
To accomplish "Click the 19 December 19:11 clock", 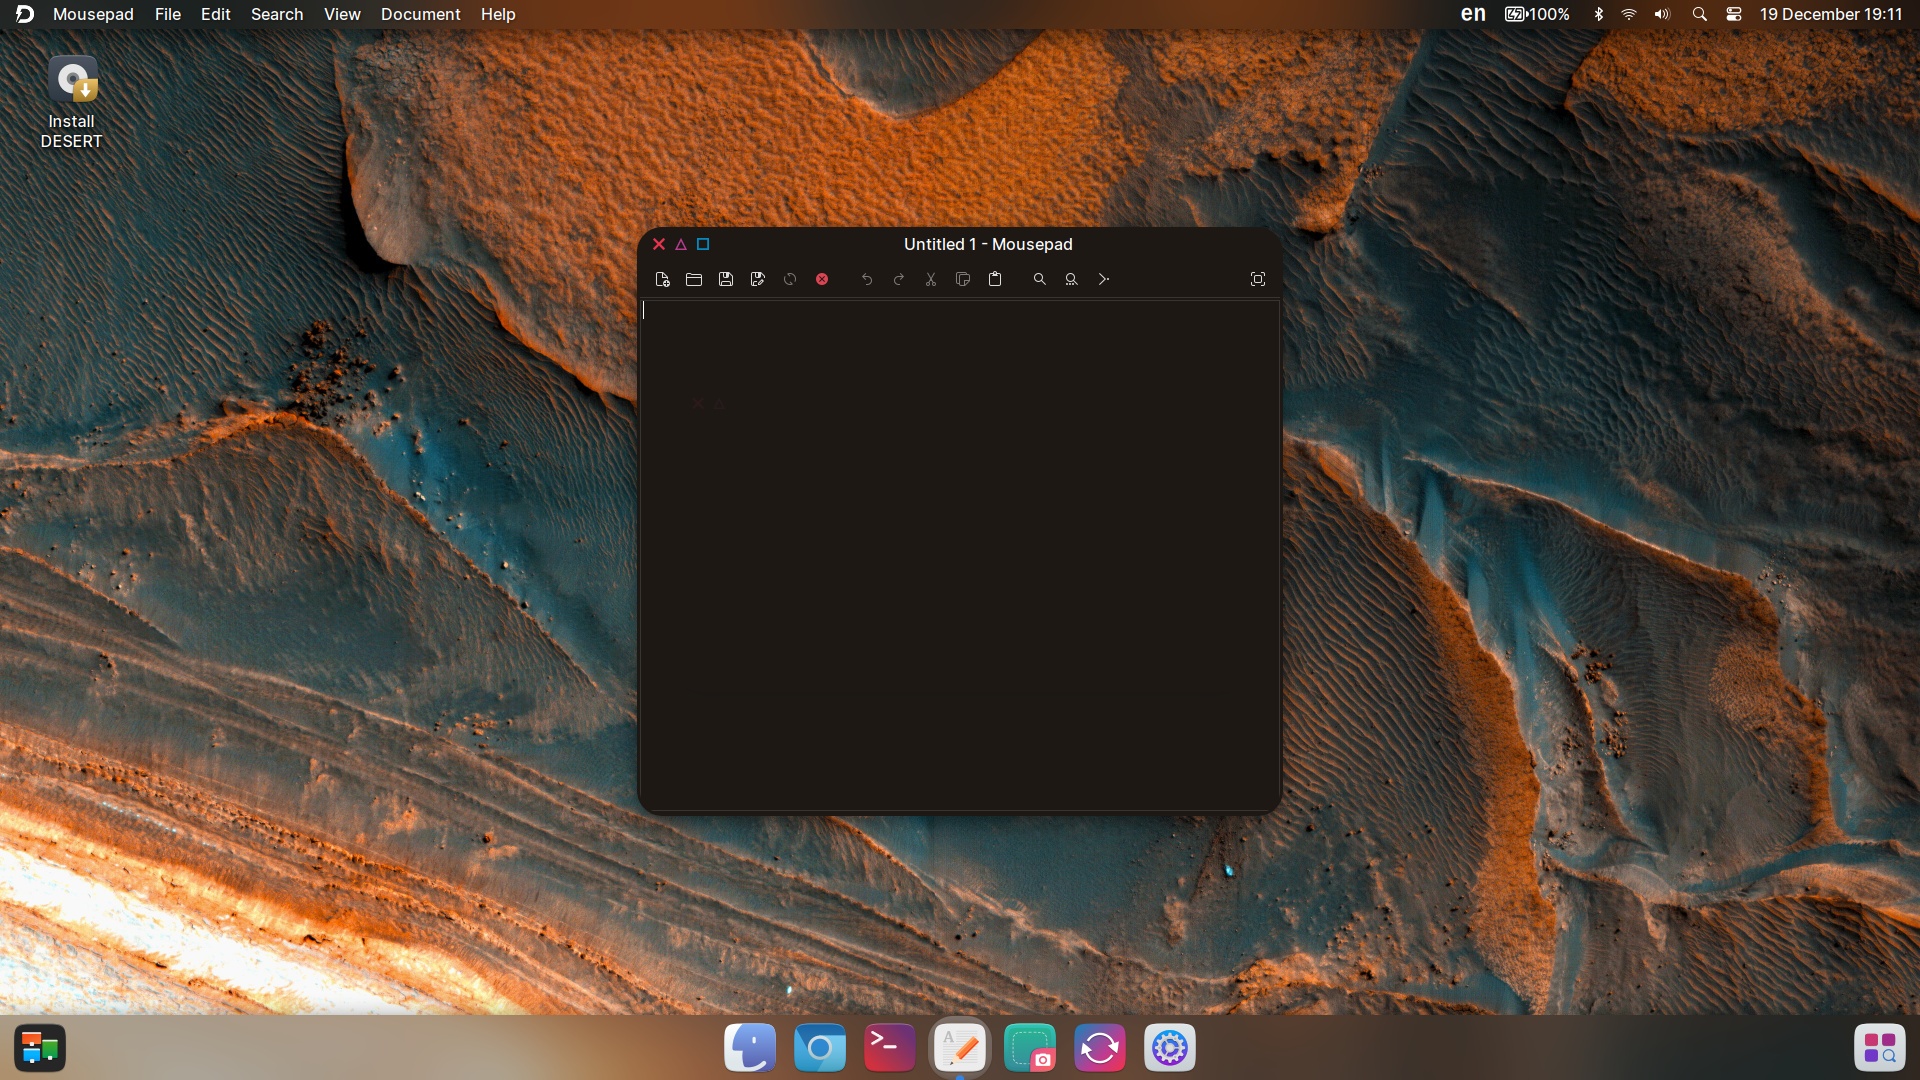I will tap(1831, 14).
